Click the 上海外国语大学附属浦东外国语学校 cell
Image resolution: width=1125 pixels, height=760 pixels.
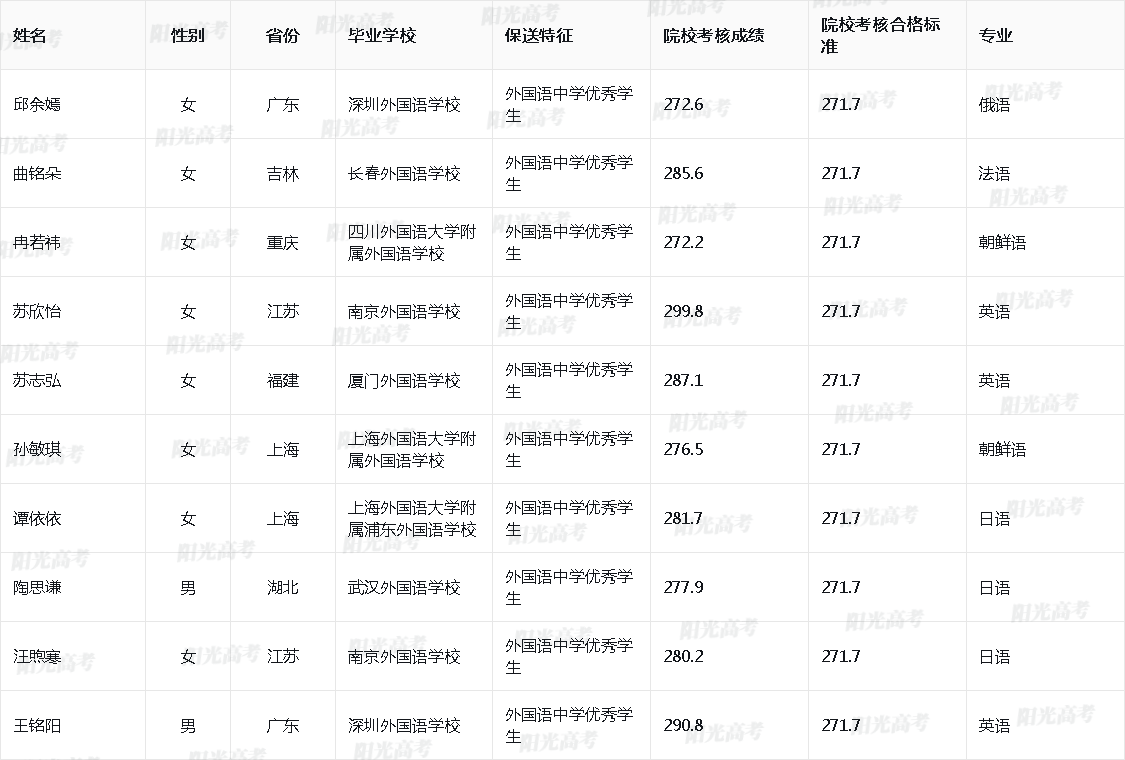tap(412, 519)
